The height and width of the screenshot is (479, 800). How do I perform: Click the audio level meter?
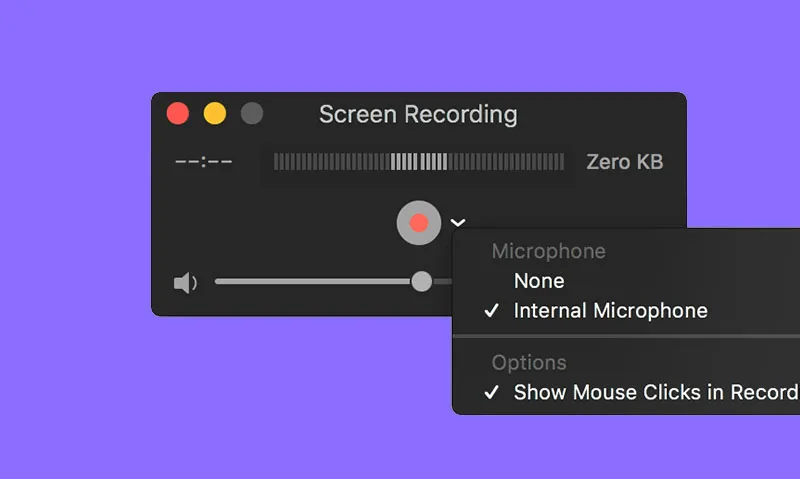[x=418, y=162]
